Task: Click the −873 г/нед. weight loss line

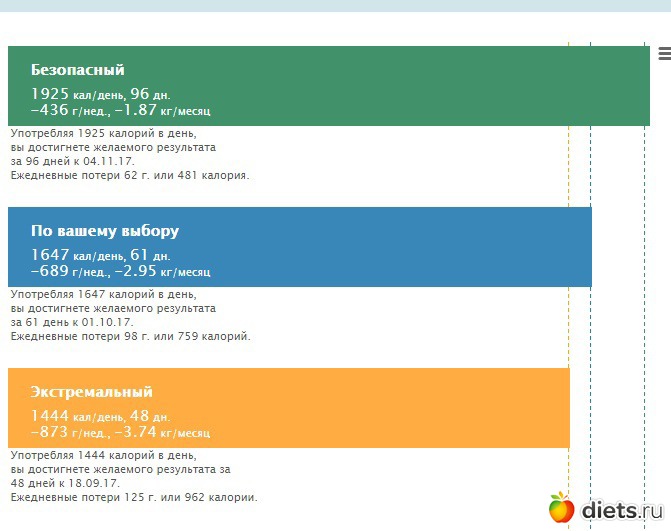Action: pos(120,433)
